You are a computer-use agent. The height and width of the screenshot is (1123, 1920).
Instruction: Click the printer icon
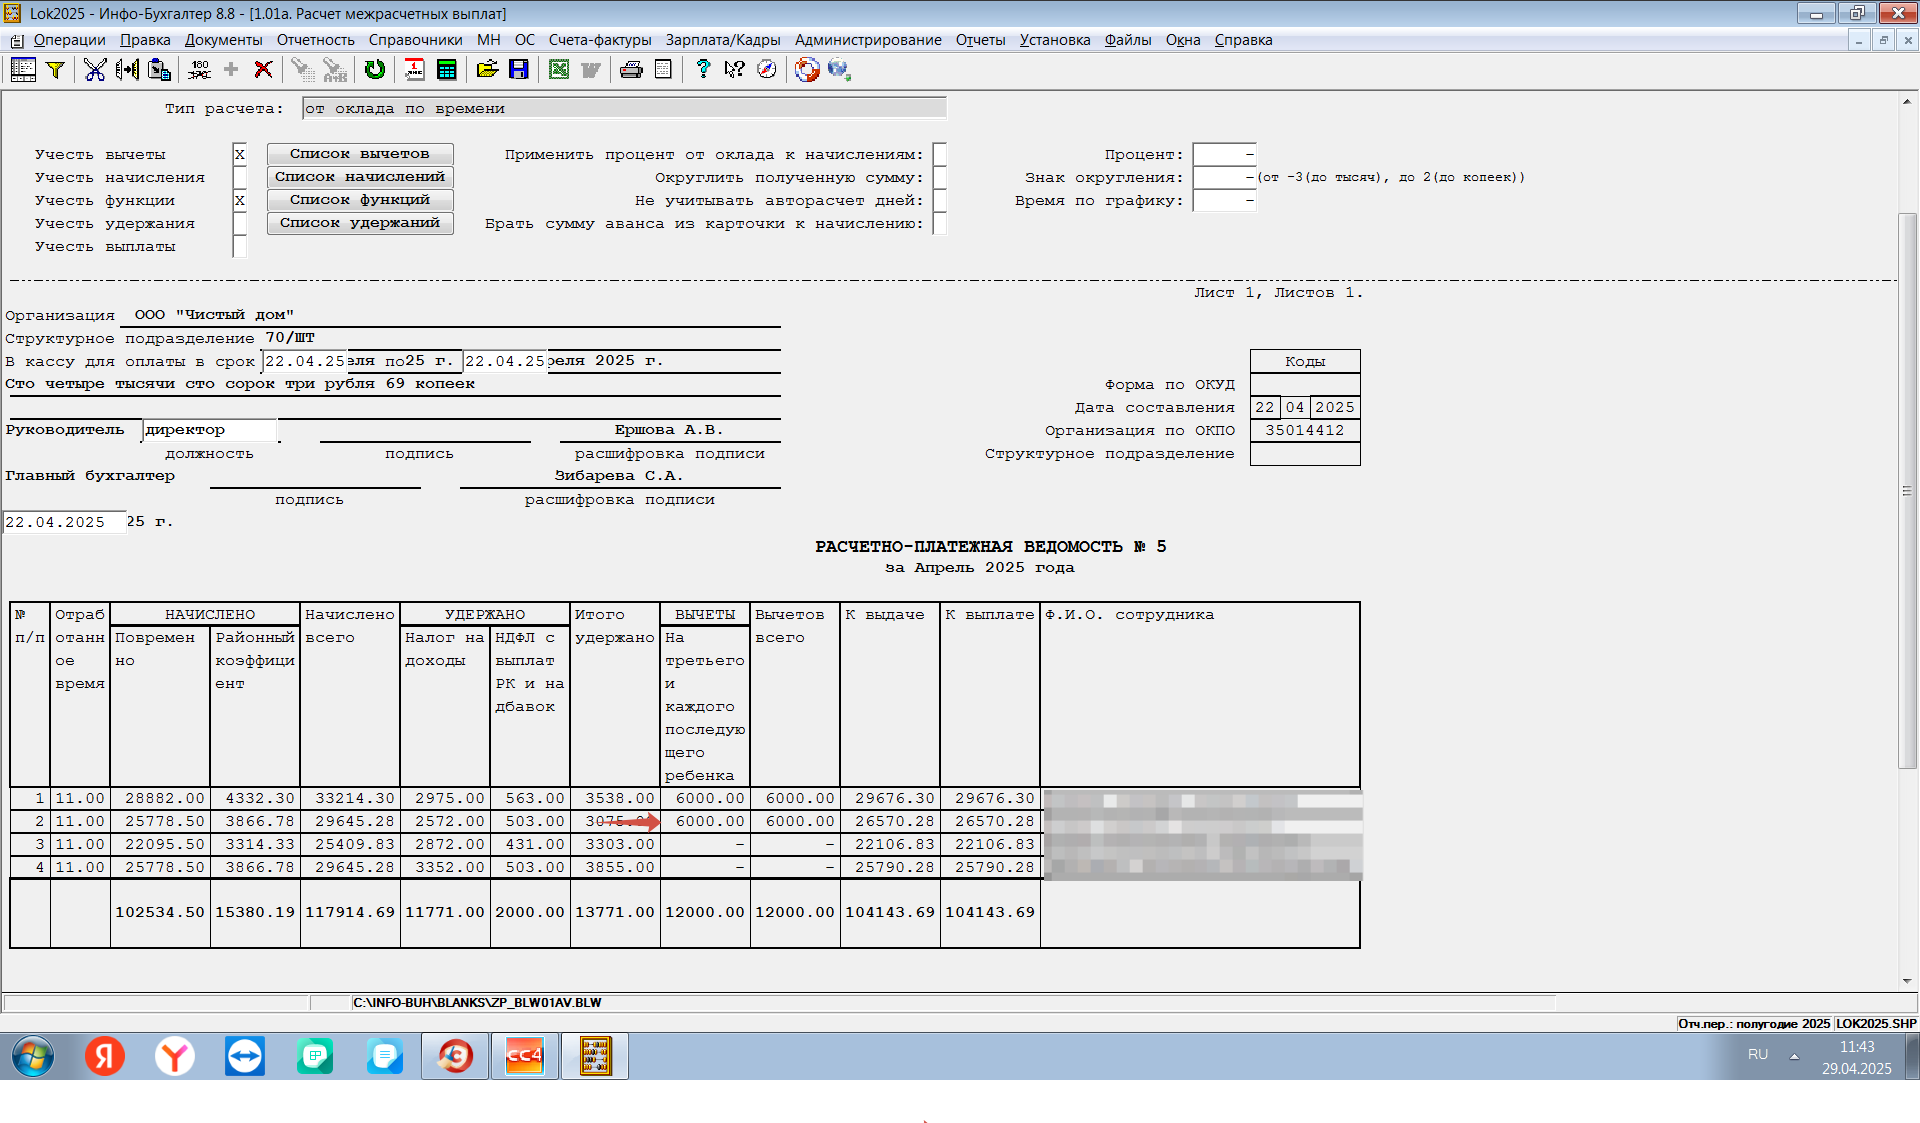[631, 69]
